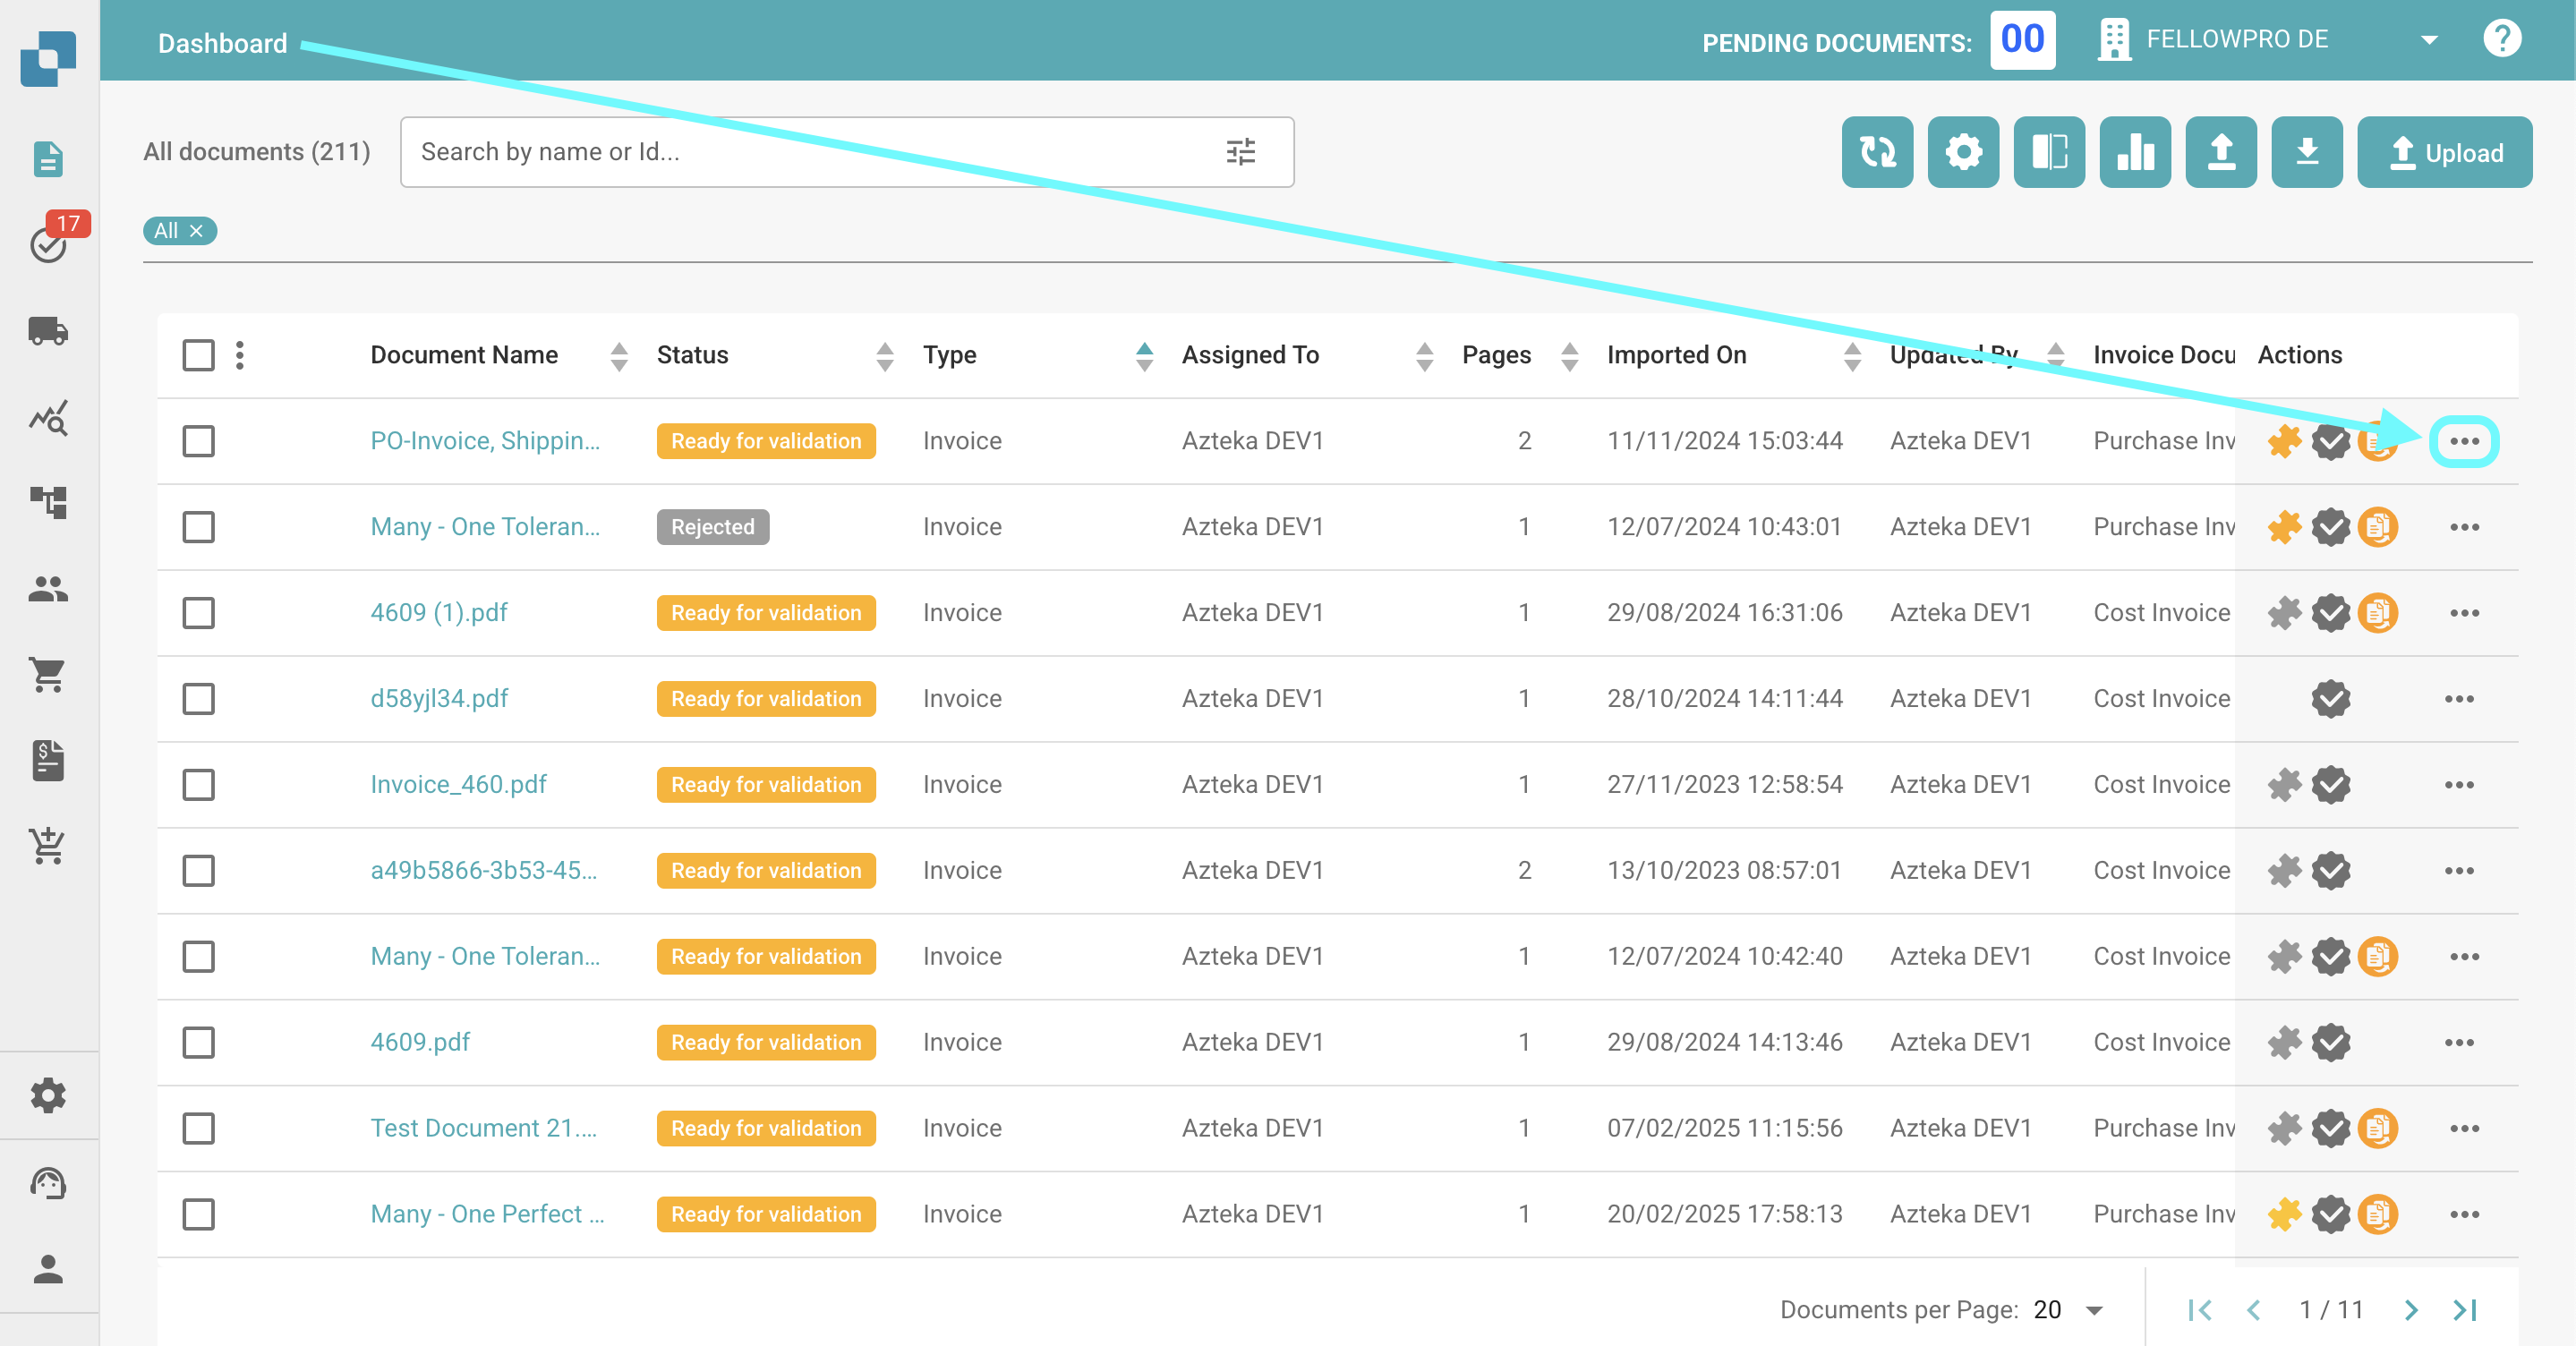Open the bar chart statistics button
This screenshot has width=2576, height=1346.
pyautogui.click(x=2134, y=152)
